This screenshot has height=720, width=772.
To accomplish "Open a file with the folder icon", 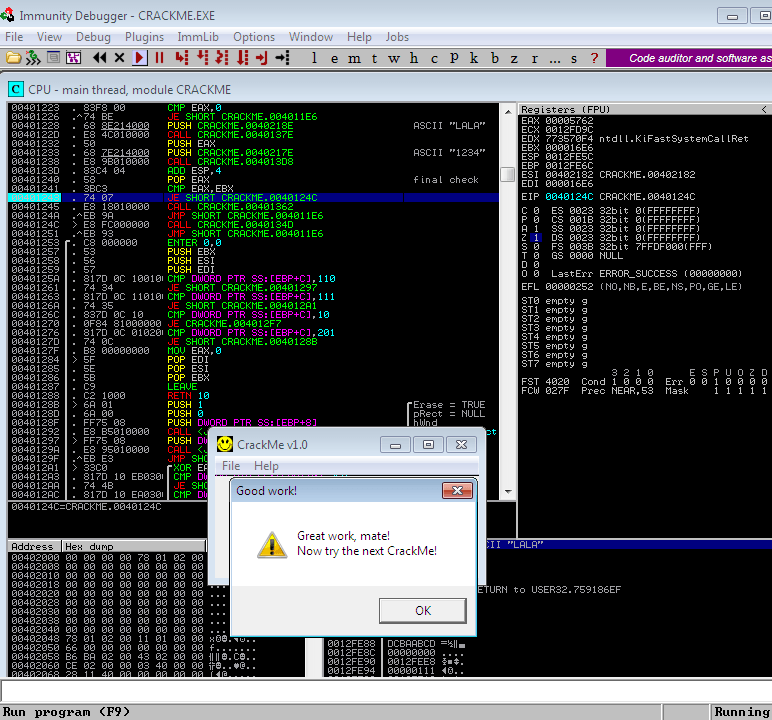I will point(13,58).
